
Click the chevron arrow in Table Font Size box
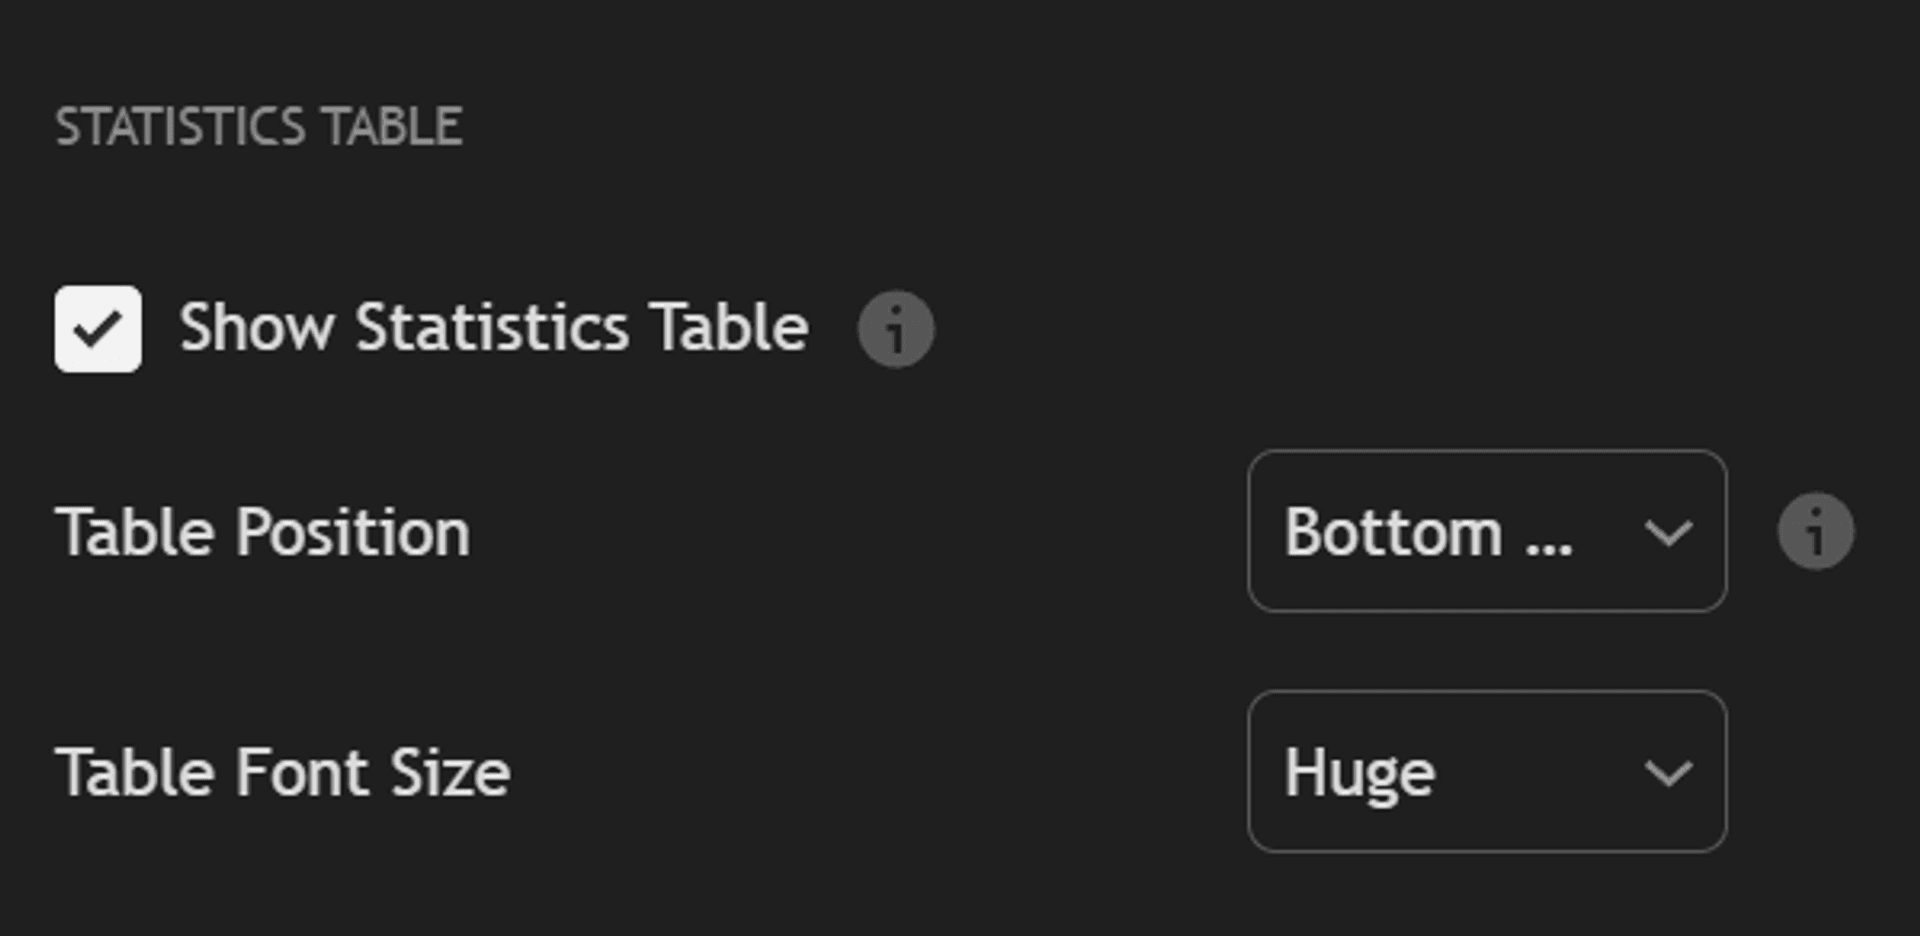pyautogui.click(x=1668, y=773)
